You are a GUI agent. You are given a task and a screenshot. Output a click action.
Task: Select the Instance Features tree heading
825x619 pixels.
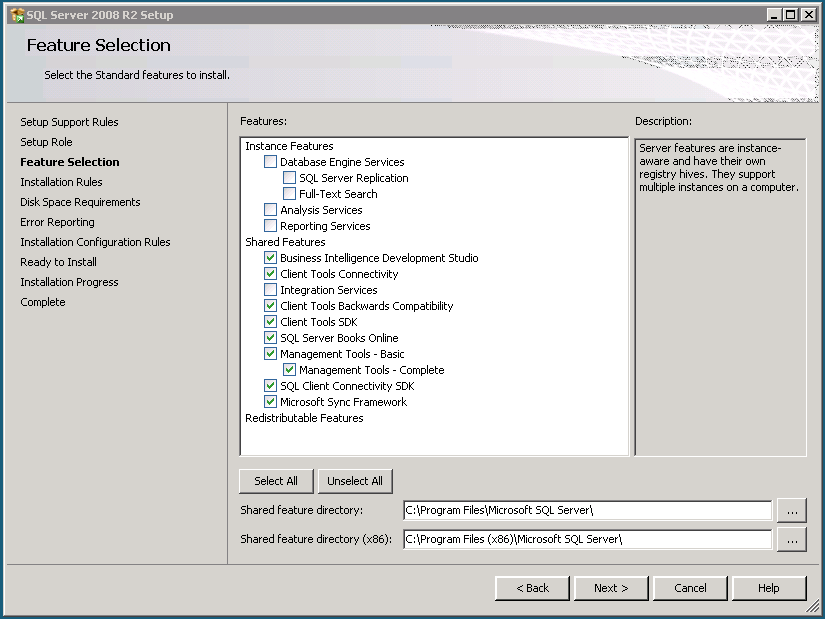click(289, 146)
